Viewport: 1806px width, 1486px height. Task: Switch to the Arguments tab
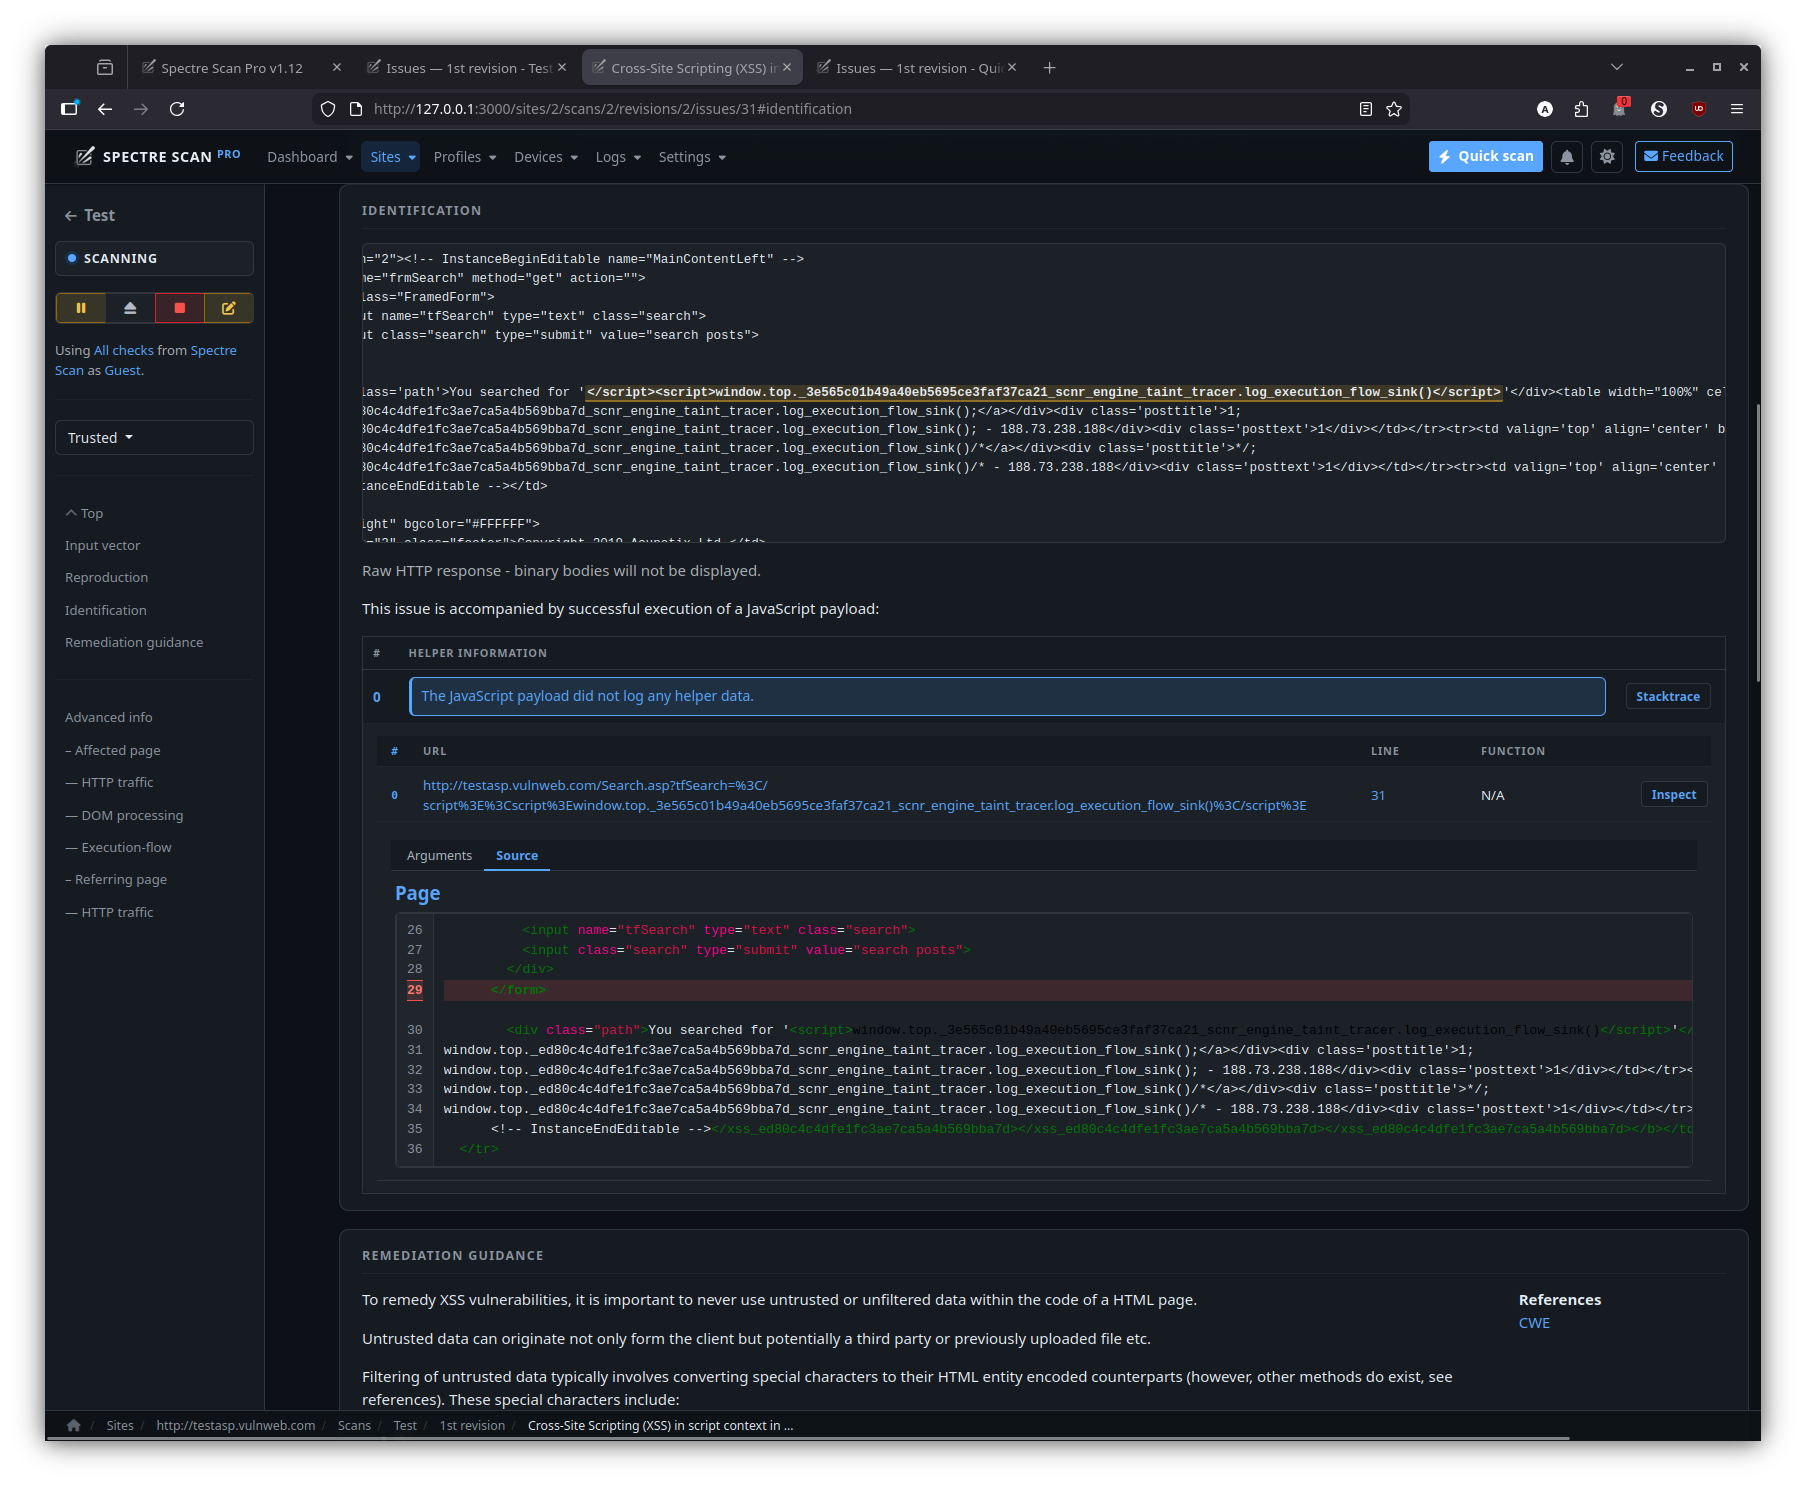[439, 855]
